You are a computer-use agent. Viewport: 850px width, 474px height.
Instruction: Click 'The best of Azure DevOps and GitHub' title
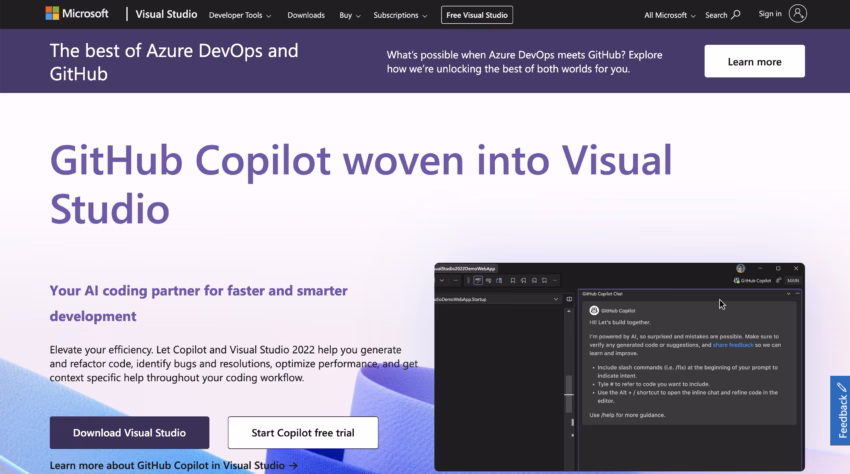point(174,62)
